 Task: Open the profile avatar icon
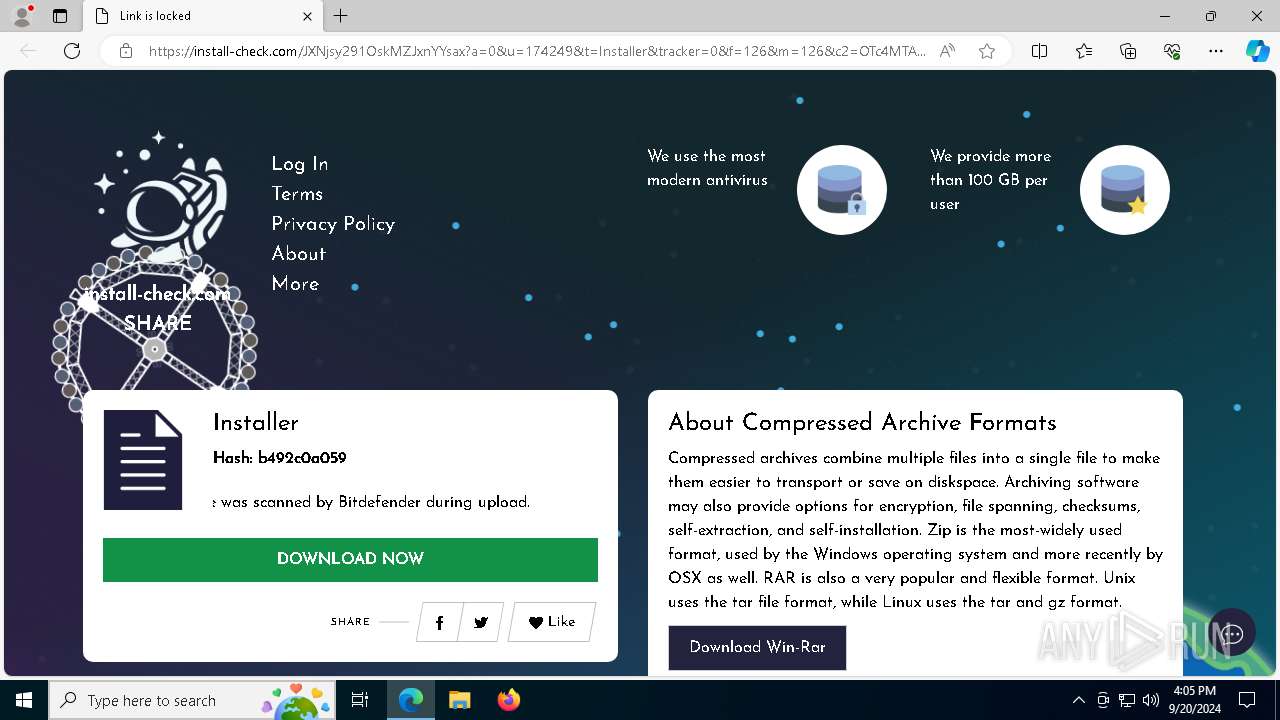(22, 16)
